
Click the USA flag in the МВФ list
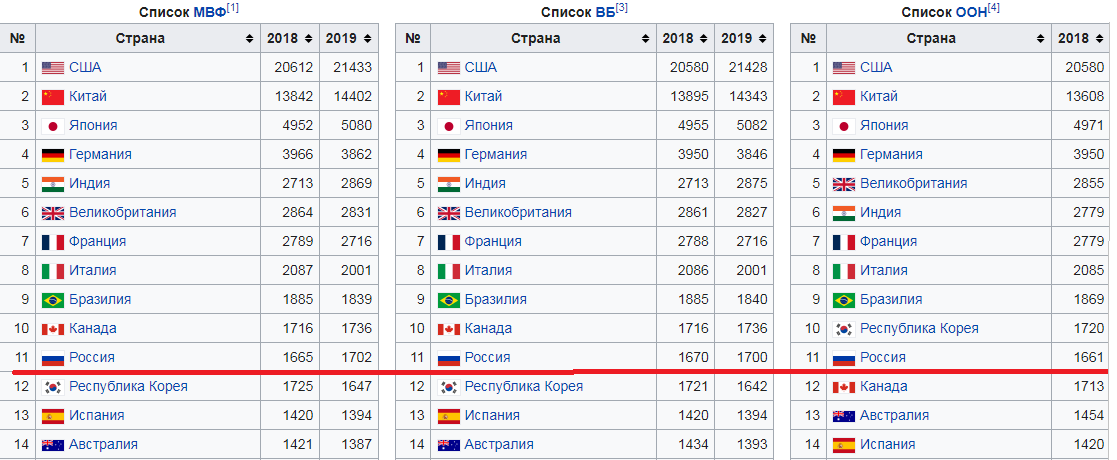[53, 68]
